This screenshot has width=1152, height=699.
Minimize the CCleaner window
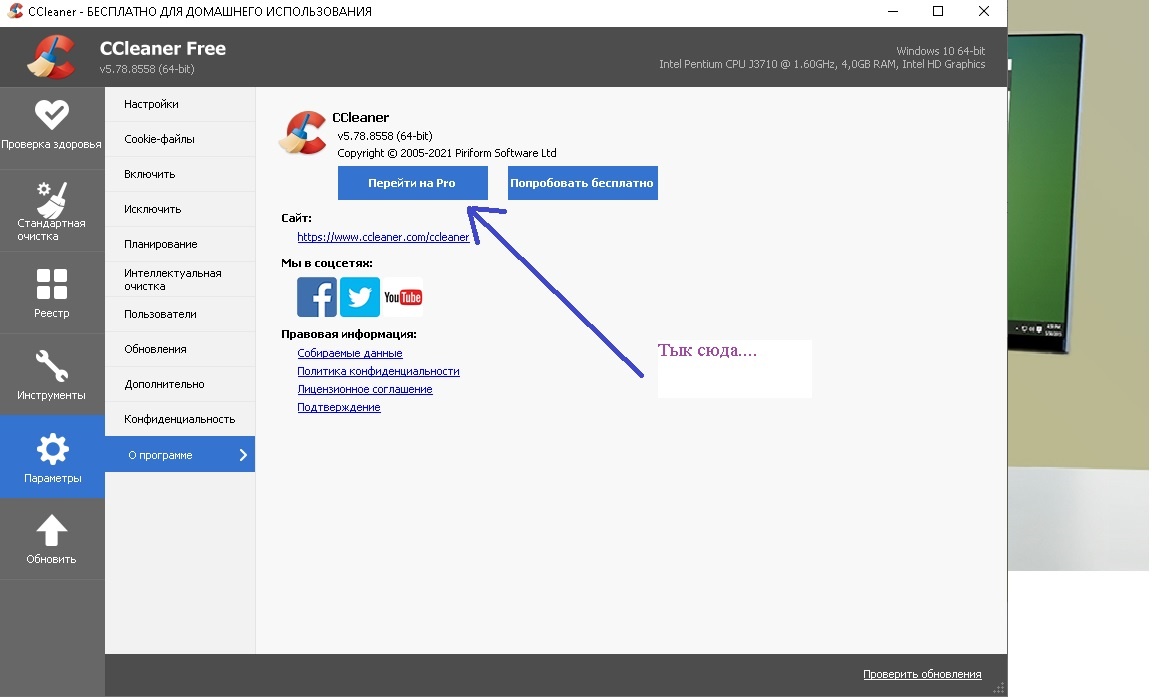[x=893, y=11]
